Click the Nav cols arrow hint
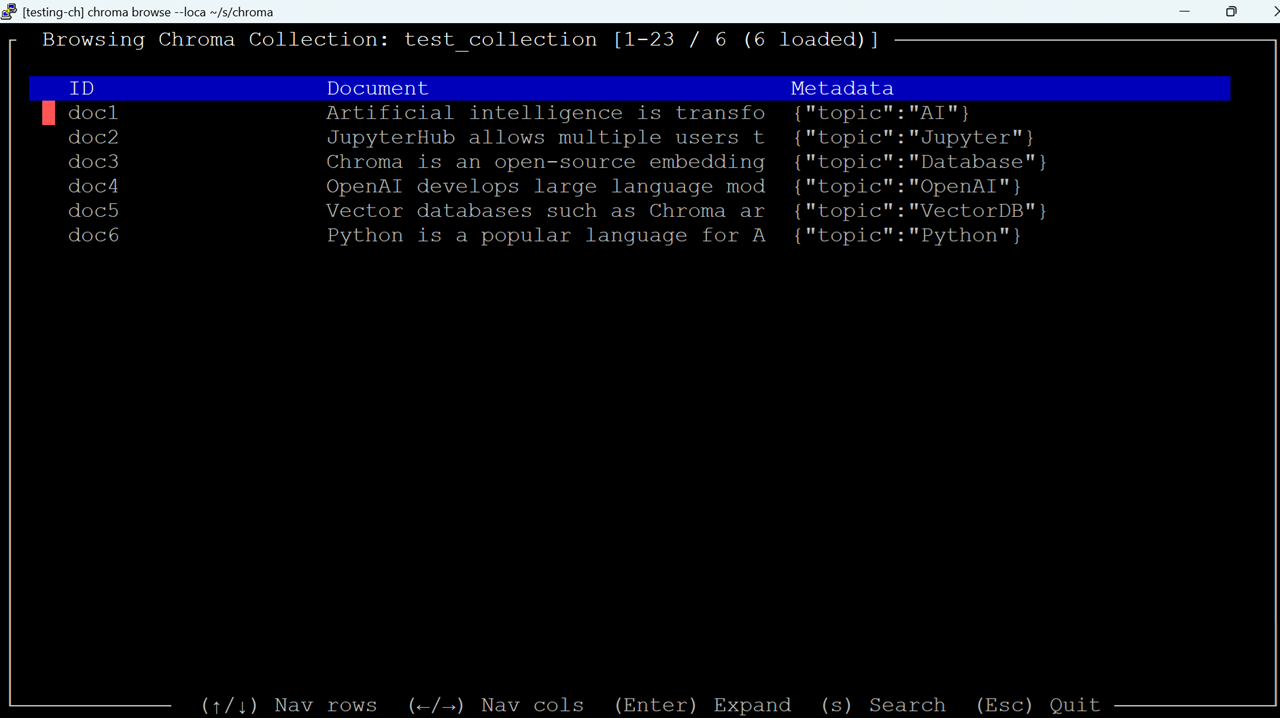Image resolution: width=1280 pixels, height=720 pixels. point(496,705)
